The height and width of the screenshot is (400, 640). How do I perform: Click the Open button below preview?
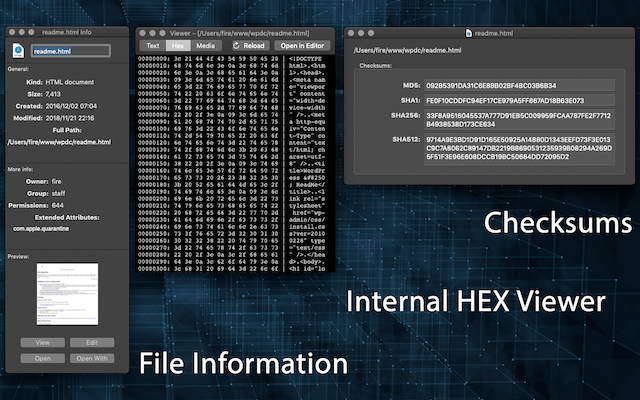point(43,358)
